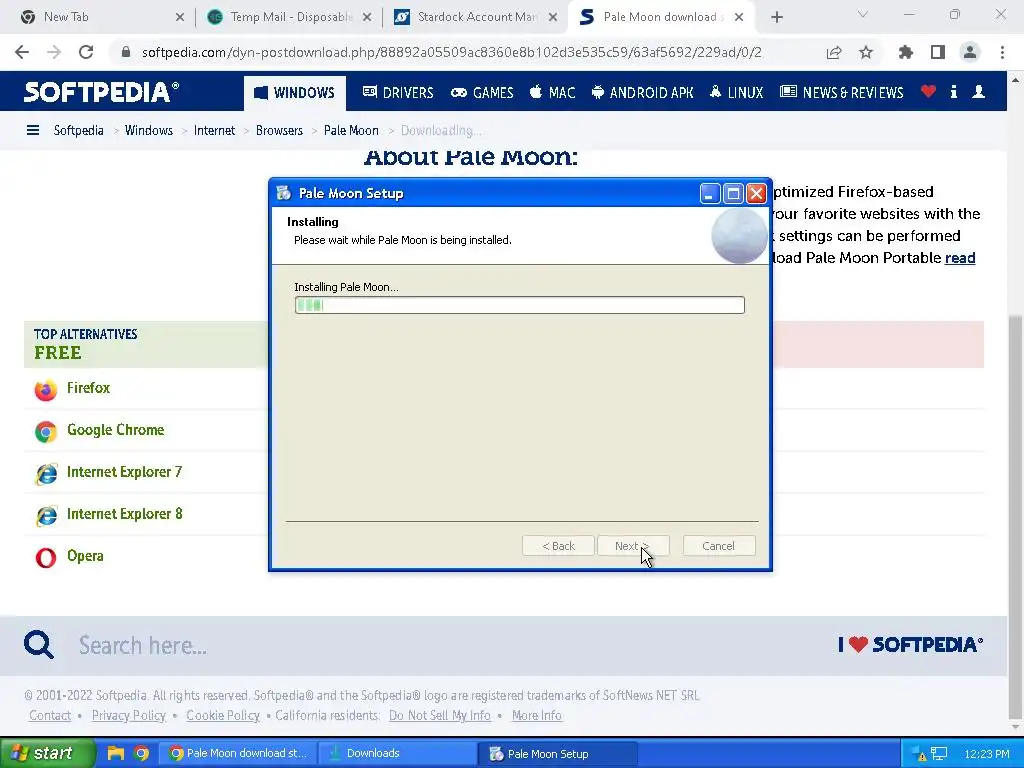Open the Firefox alternative link
The width and height of the screenshot is (1024, 768).
88,388
